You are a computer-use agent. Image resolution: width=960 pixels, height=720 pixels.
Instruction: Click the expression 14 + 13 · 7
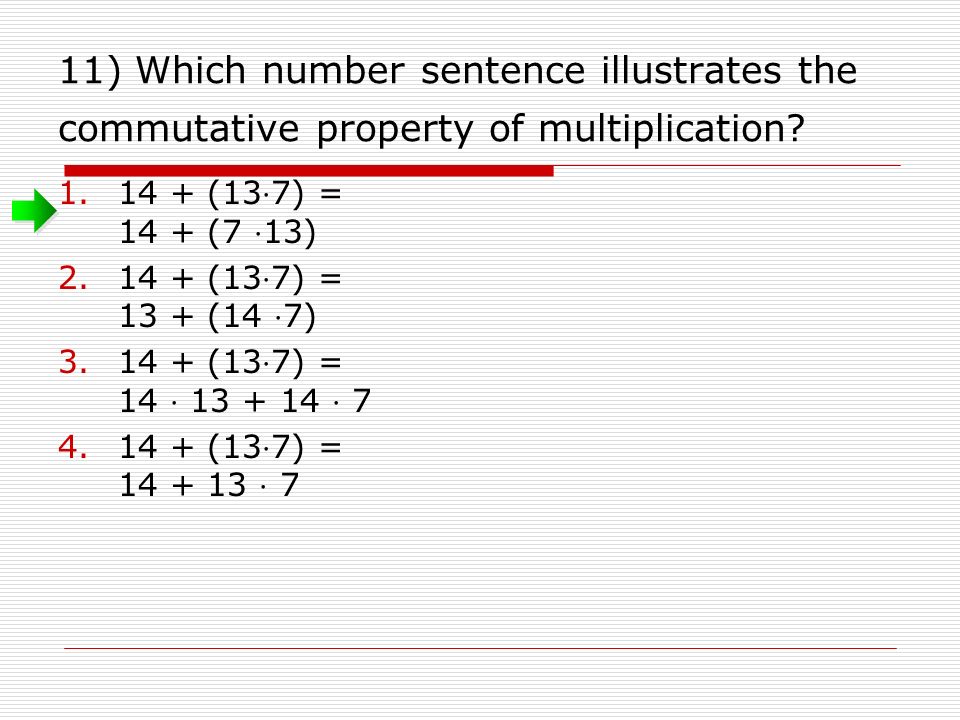(209, 485)
